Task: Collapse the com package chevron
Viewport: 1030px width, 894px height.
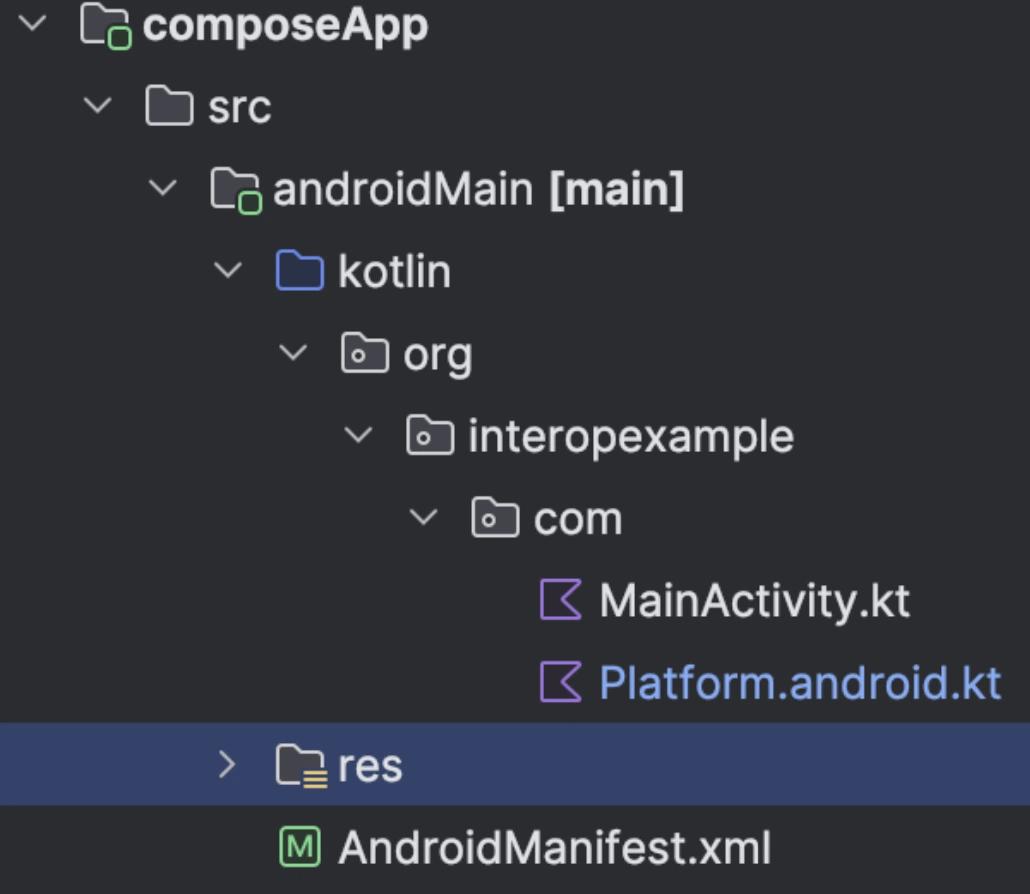Action: tap(424, 516)
